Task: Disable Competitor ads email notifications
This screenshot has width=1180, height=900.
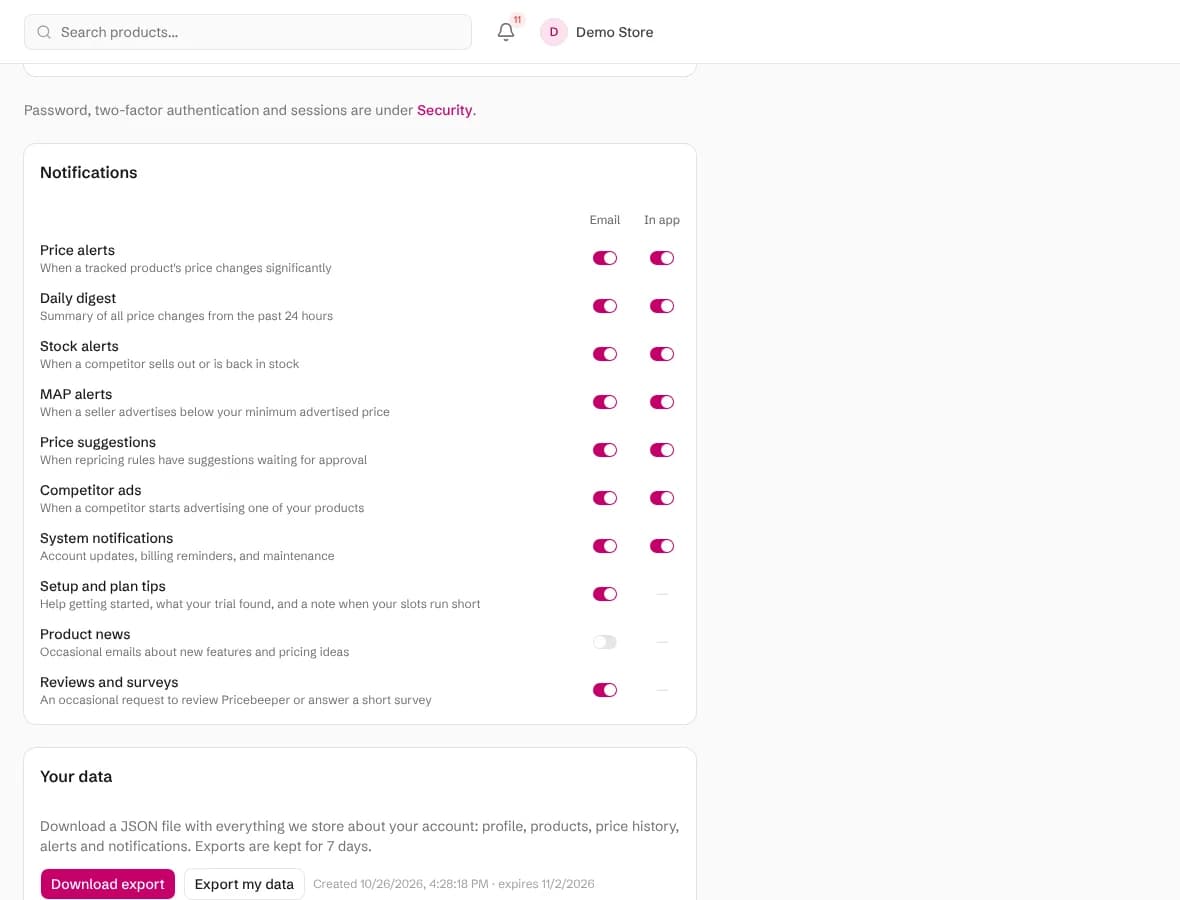Action: [x=604, y=498]
